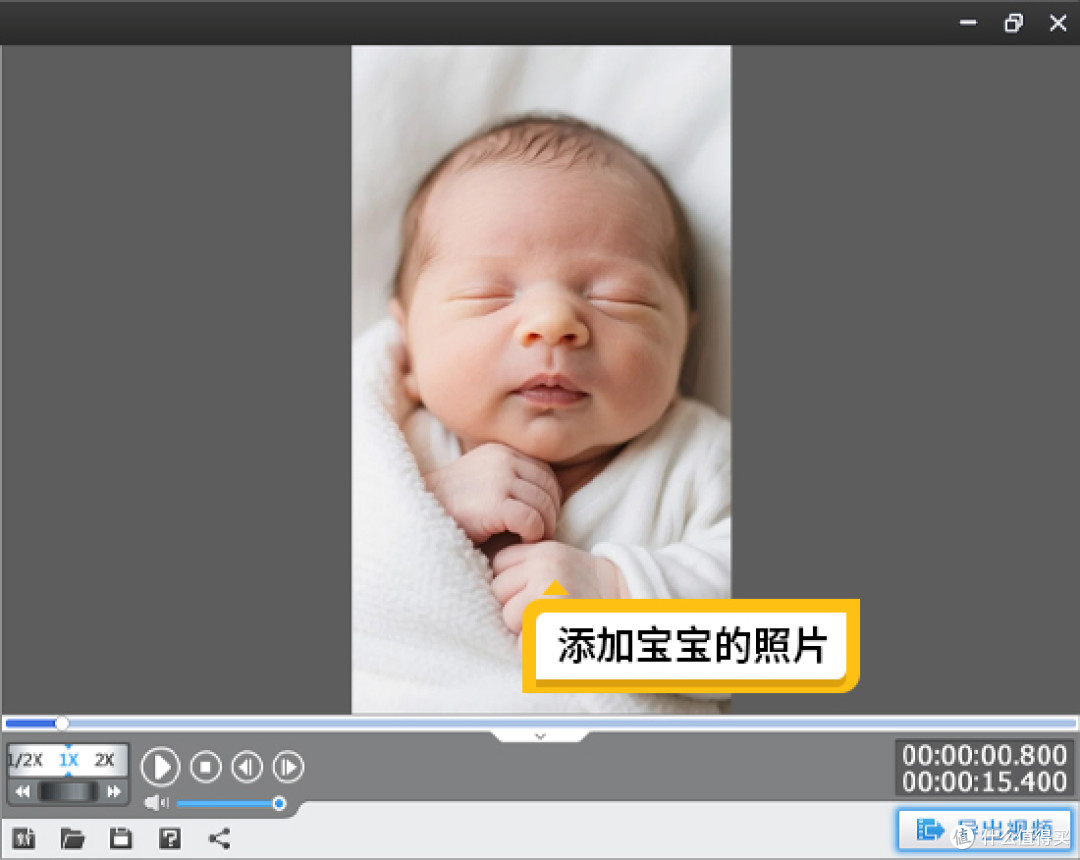Set playback speed to 1X
The image size is (1080, 860).
pyautogui.click(x=68, y=760)
